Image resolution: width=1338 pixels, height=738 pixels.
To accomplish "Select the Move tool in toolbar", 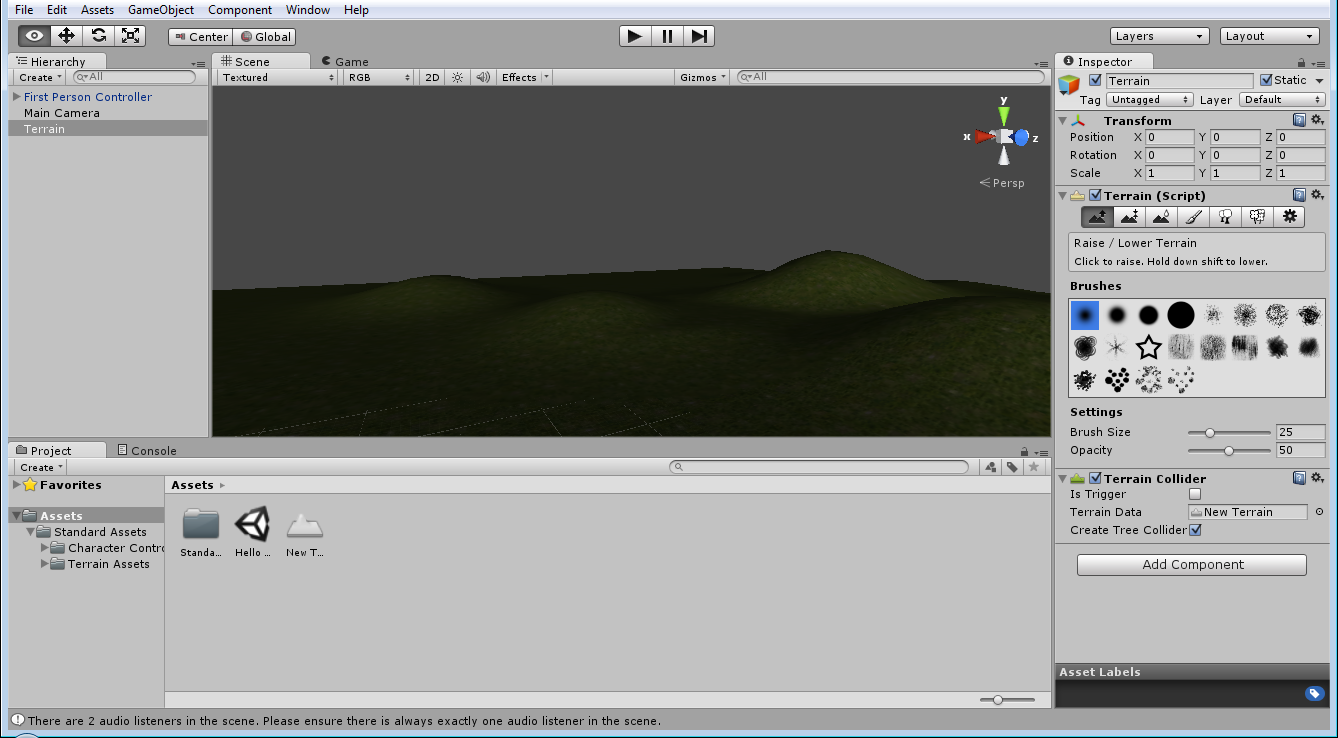I will 66,36.
